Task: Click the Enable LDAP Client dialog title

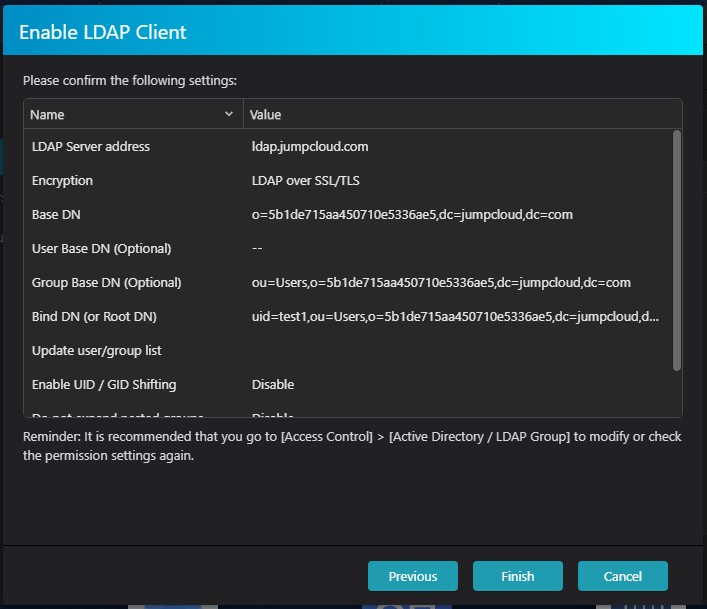Action: (x=103, y=32)
